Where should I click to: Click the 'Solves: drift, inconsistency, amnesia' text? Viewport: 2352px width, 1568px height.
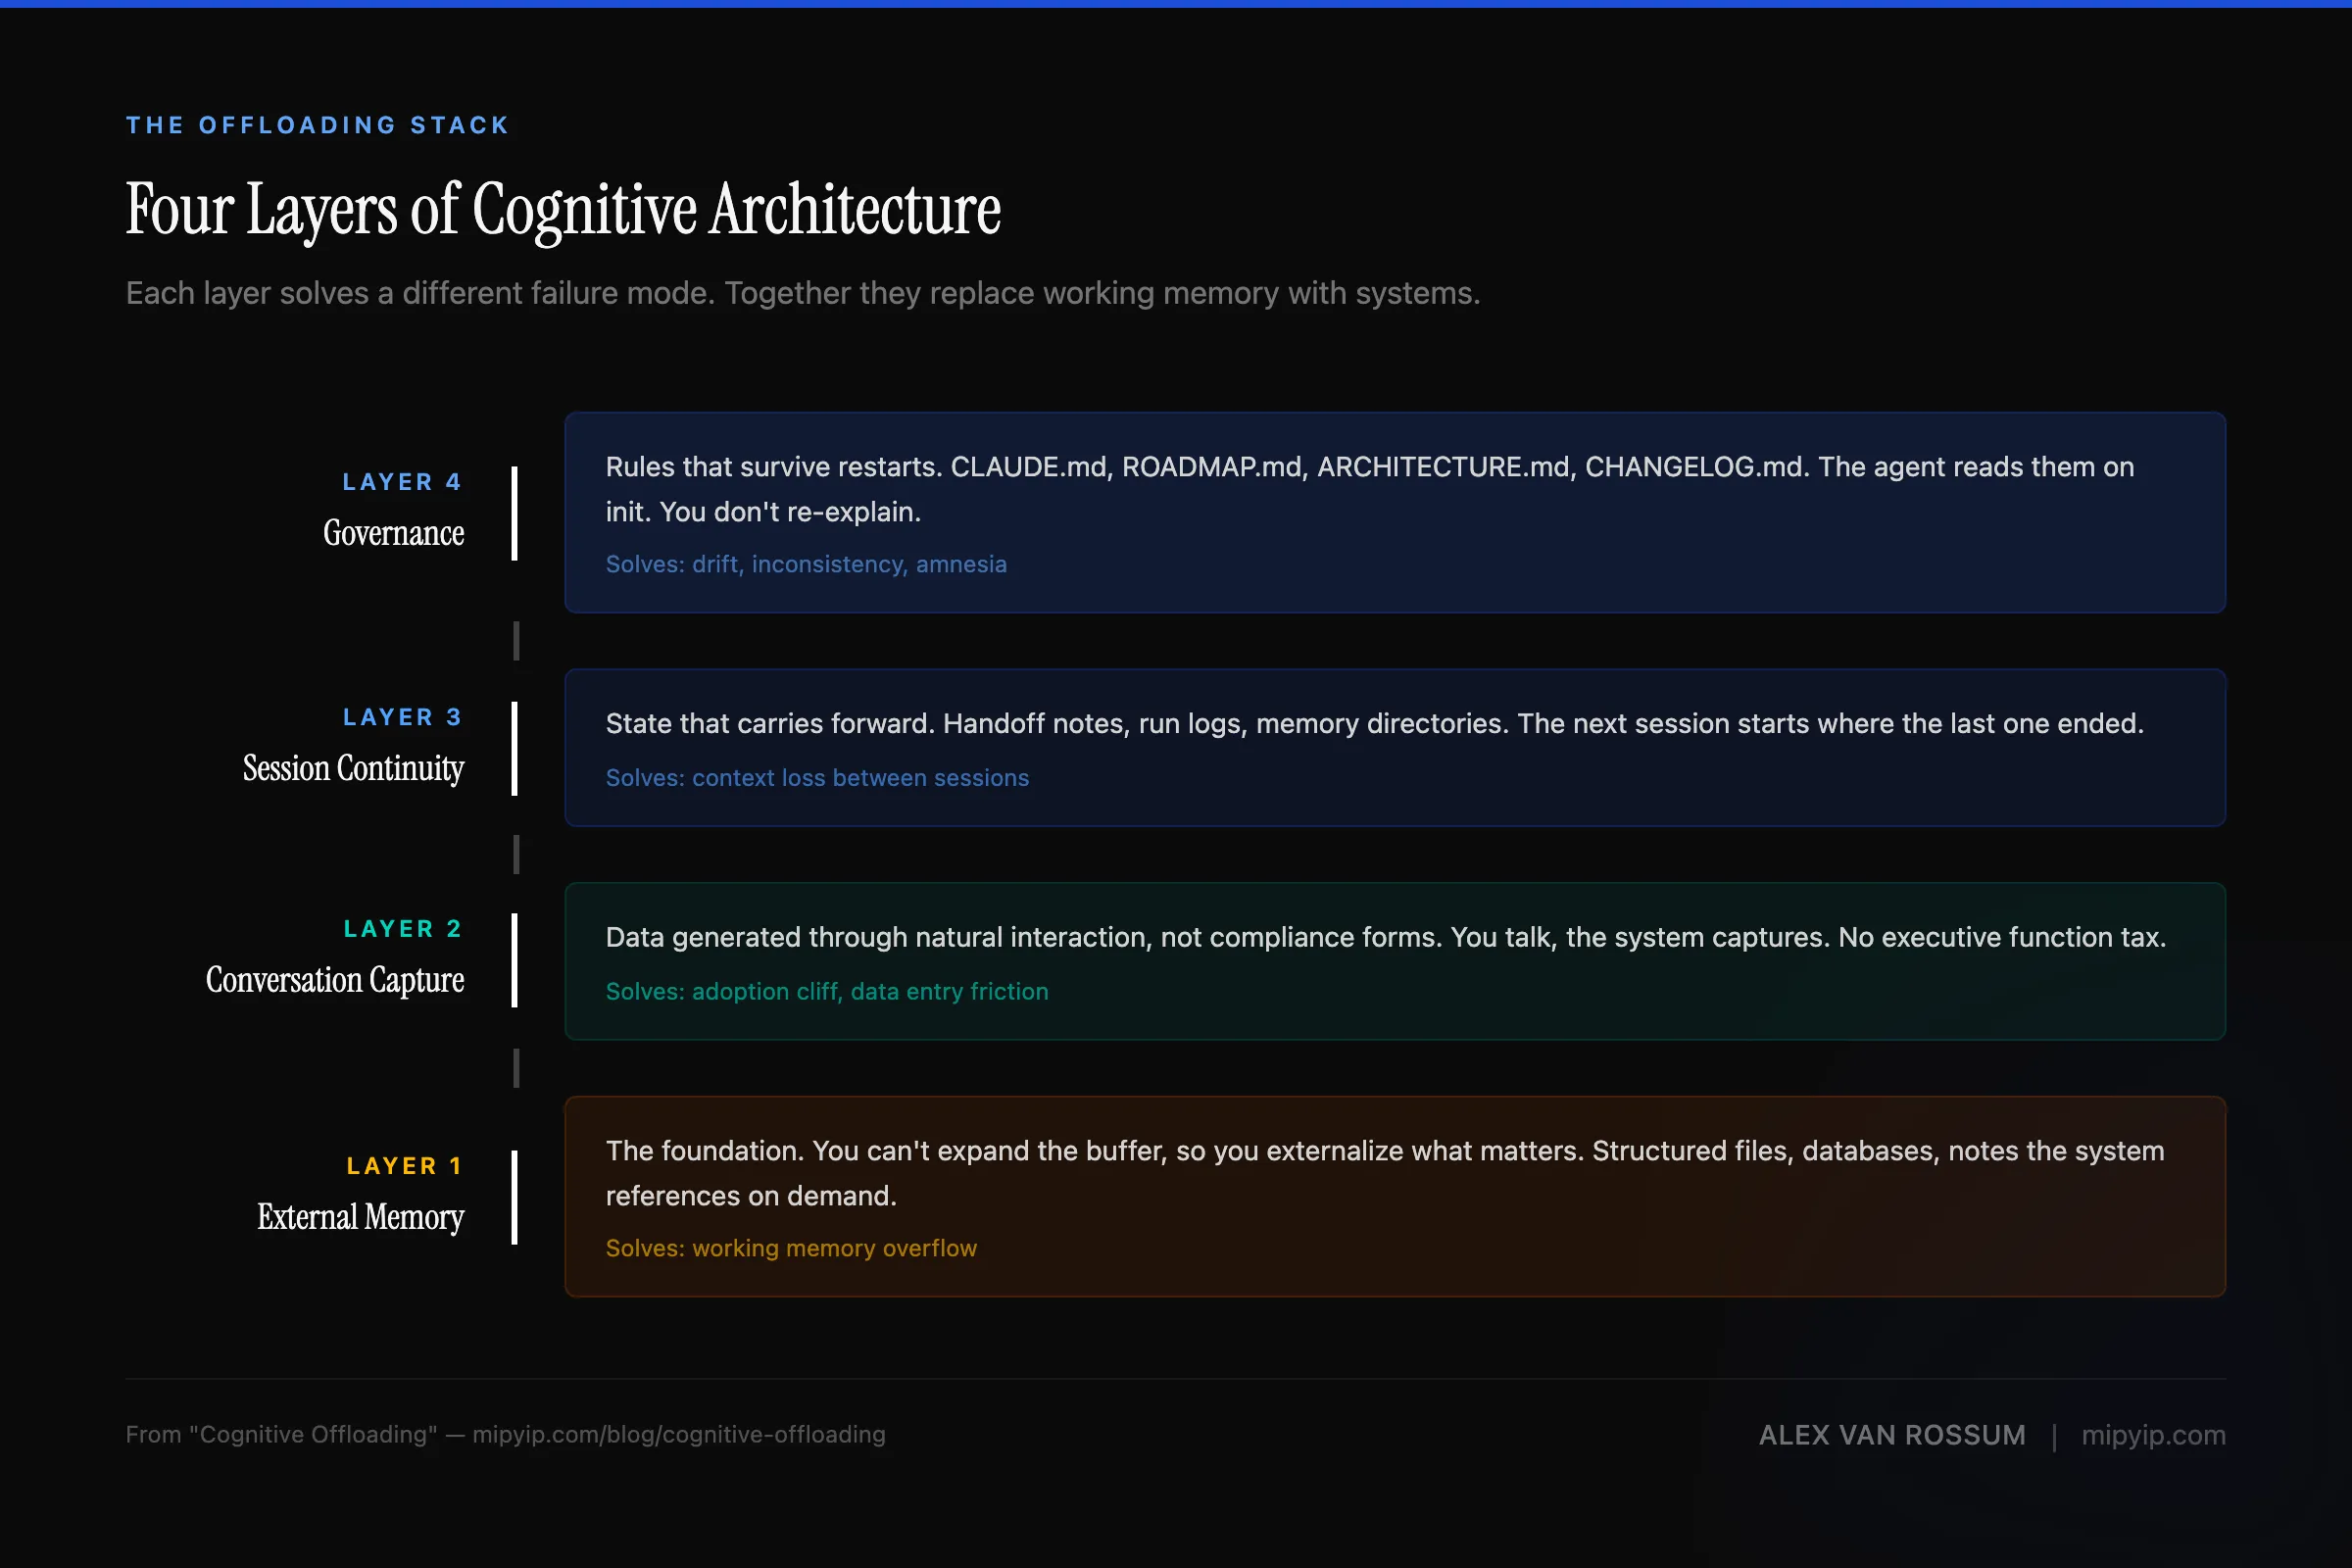[x=806, y=564]
